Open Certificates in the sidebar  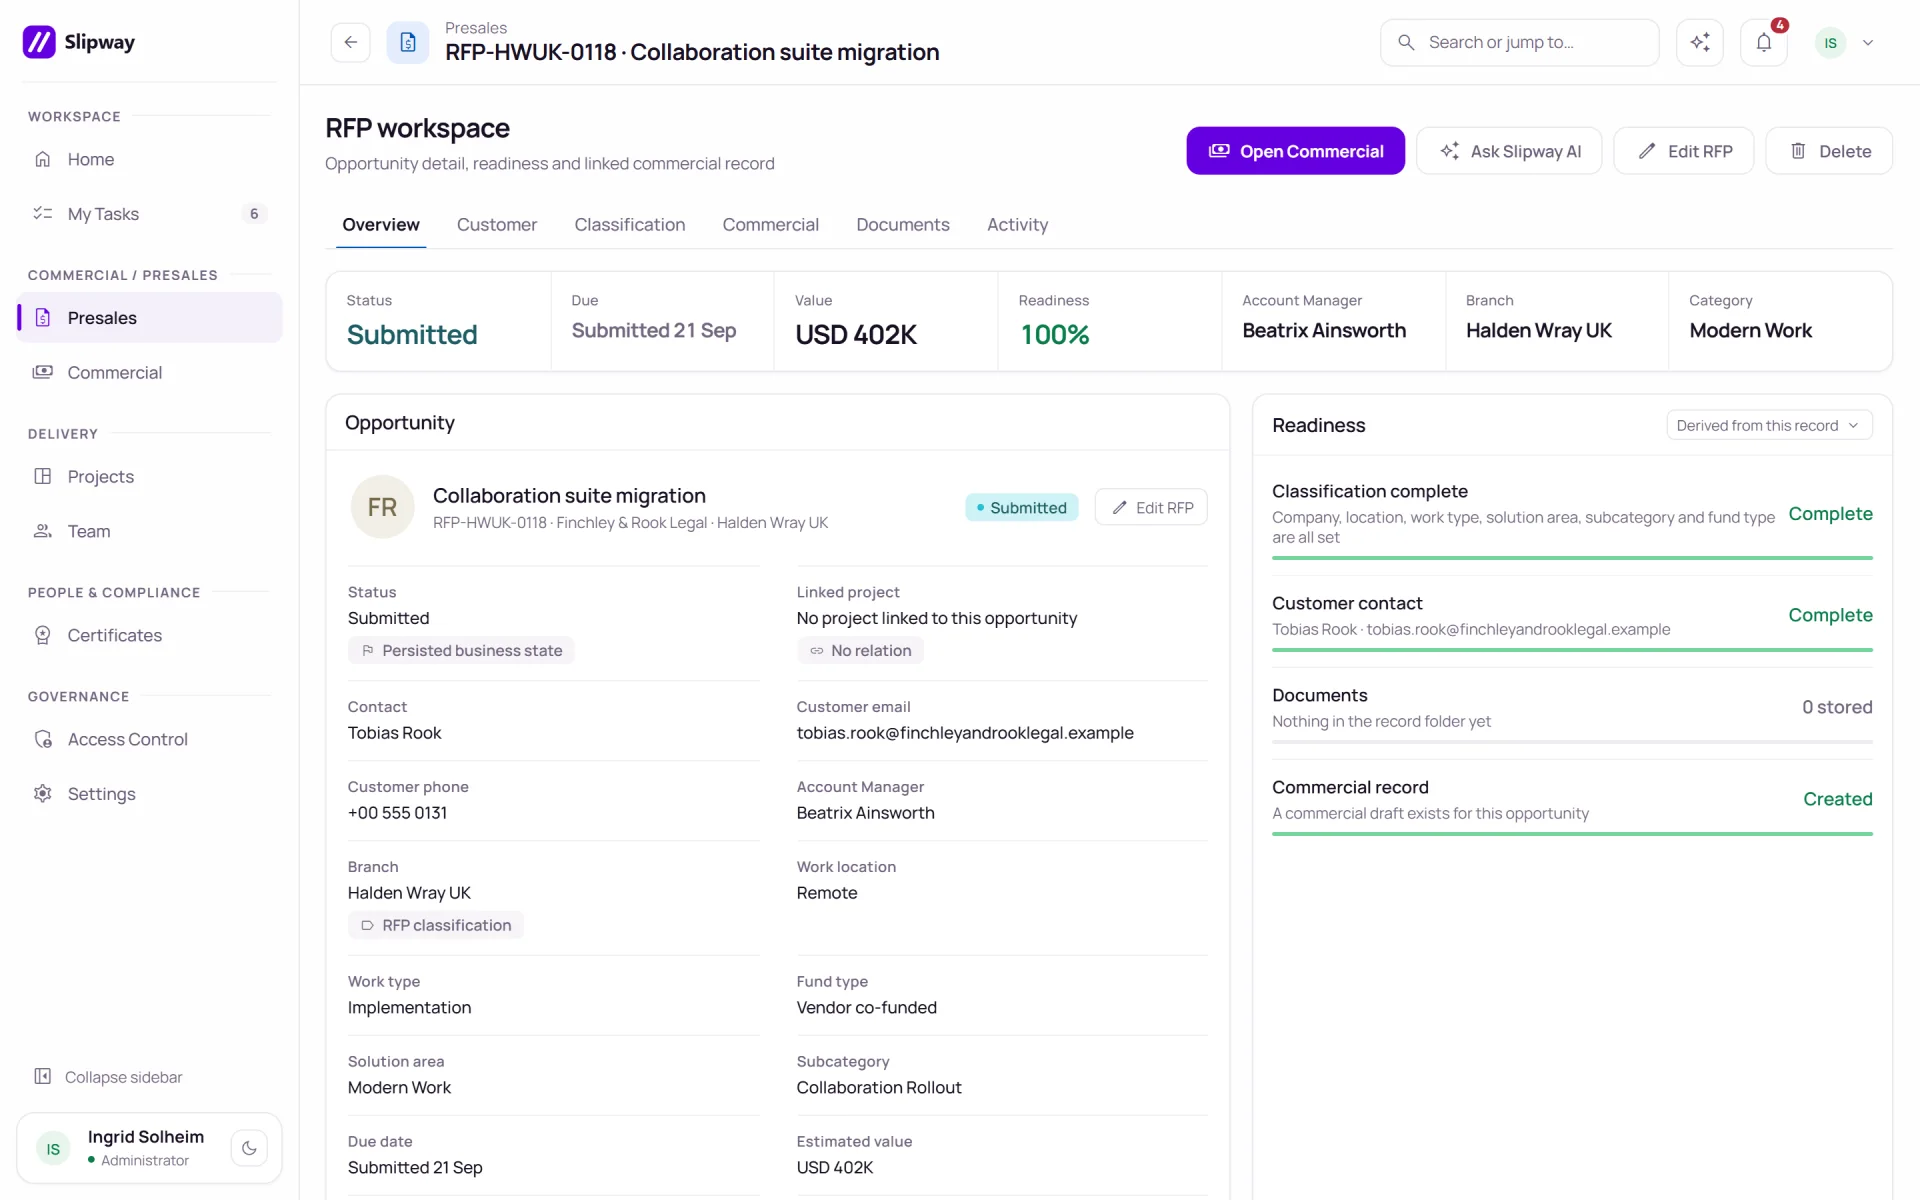(149, 635)
